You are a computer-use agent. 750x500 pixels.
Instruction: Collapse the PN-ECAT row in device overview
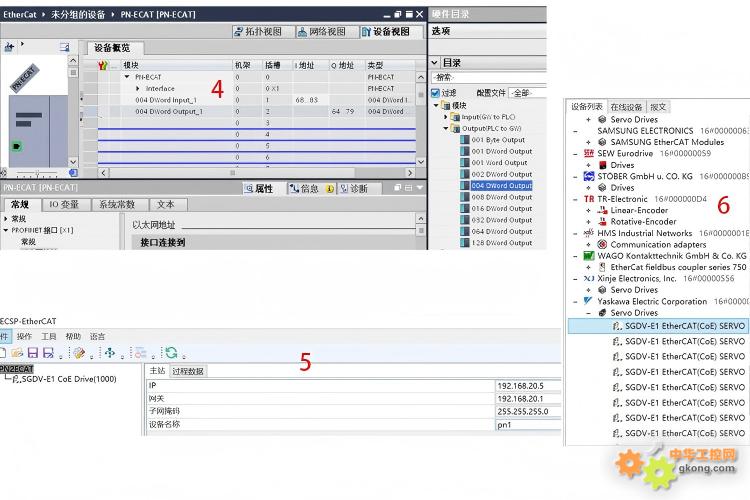127,77
